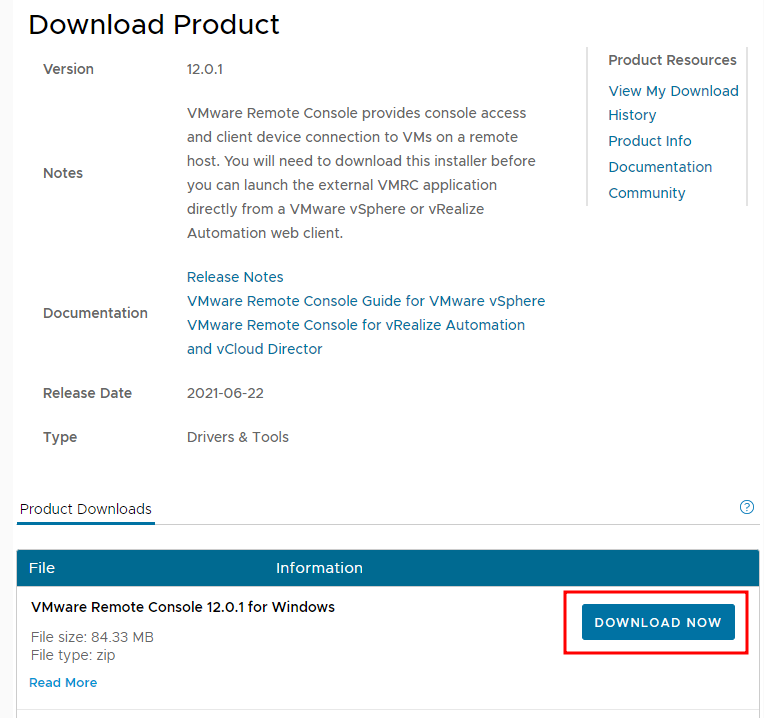Image resolution: width=764 pixels, height=718 pixels.
Task: Click the Version row label
Action: [x=68, y=69]
